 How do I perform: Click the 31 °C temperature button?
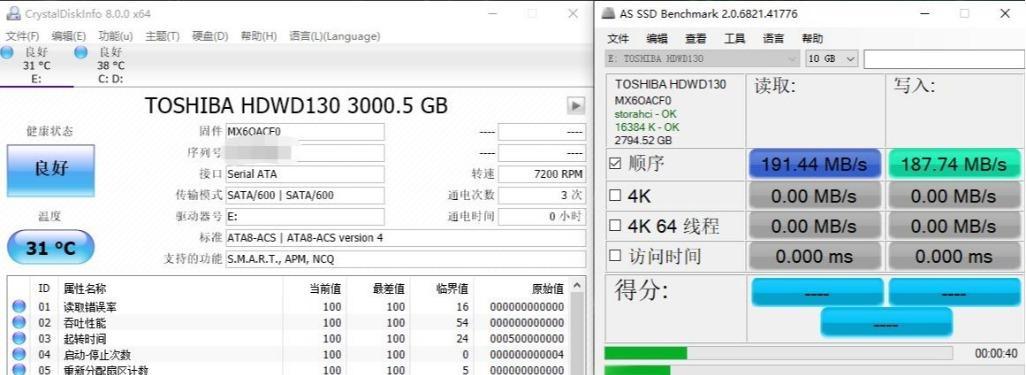pos(50,247)
